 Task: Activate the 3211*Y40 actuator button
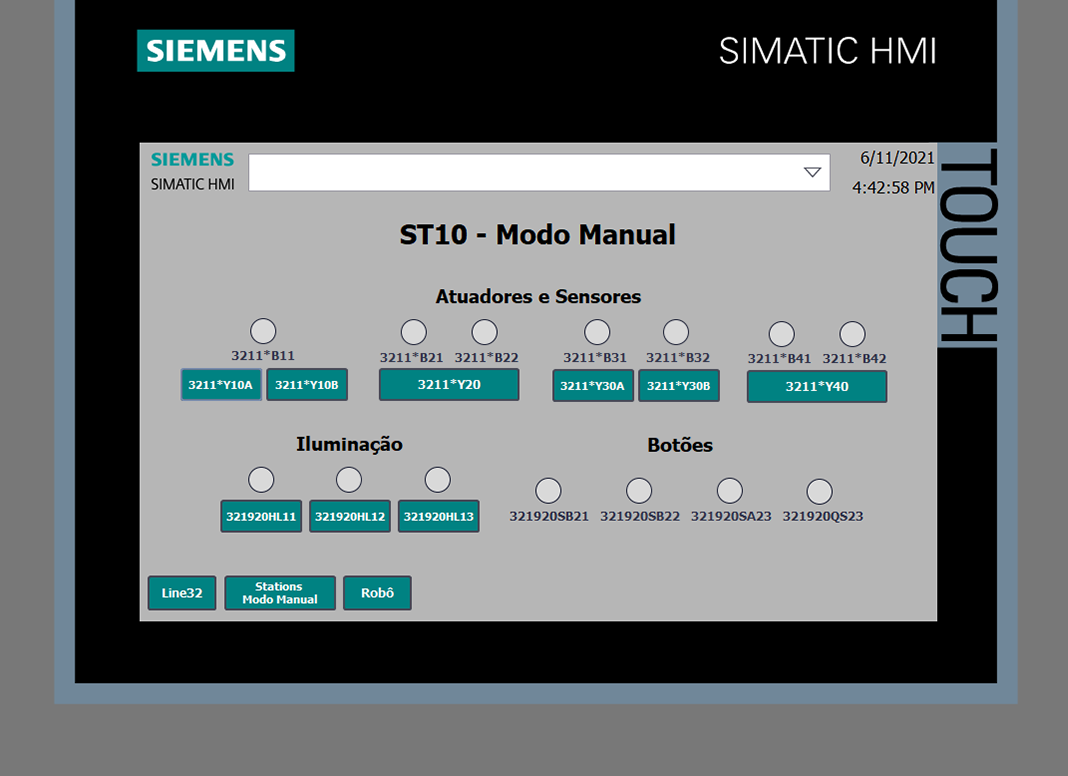click(817, 386)
